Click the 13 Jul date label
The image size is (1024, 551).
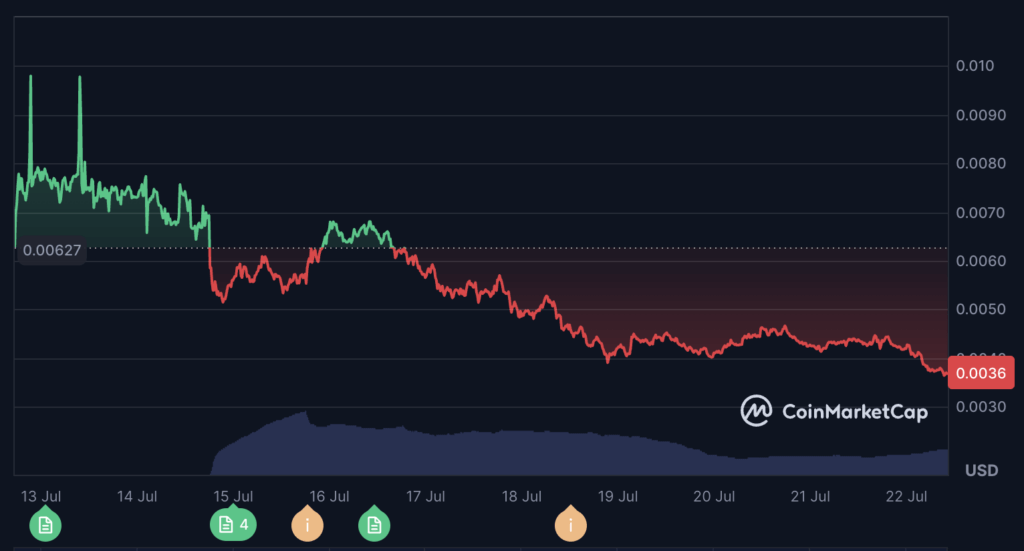pyautogui.click(x=41, y=496)
